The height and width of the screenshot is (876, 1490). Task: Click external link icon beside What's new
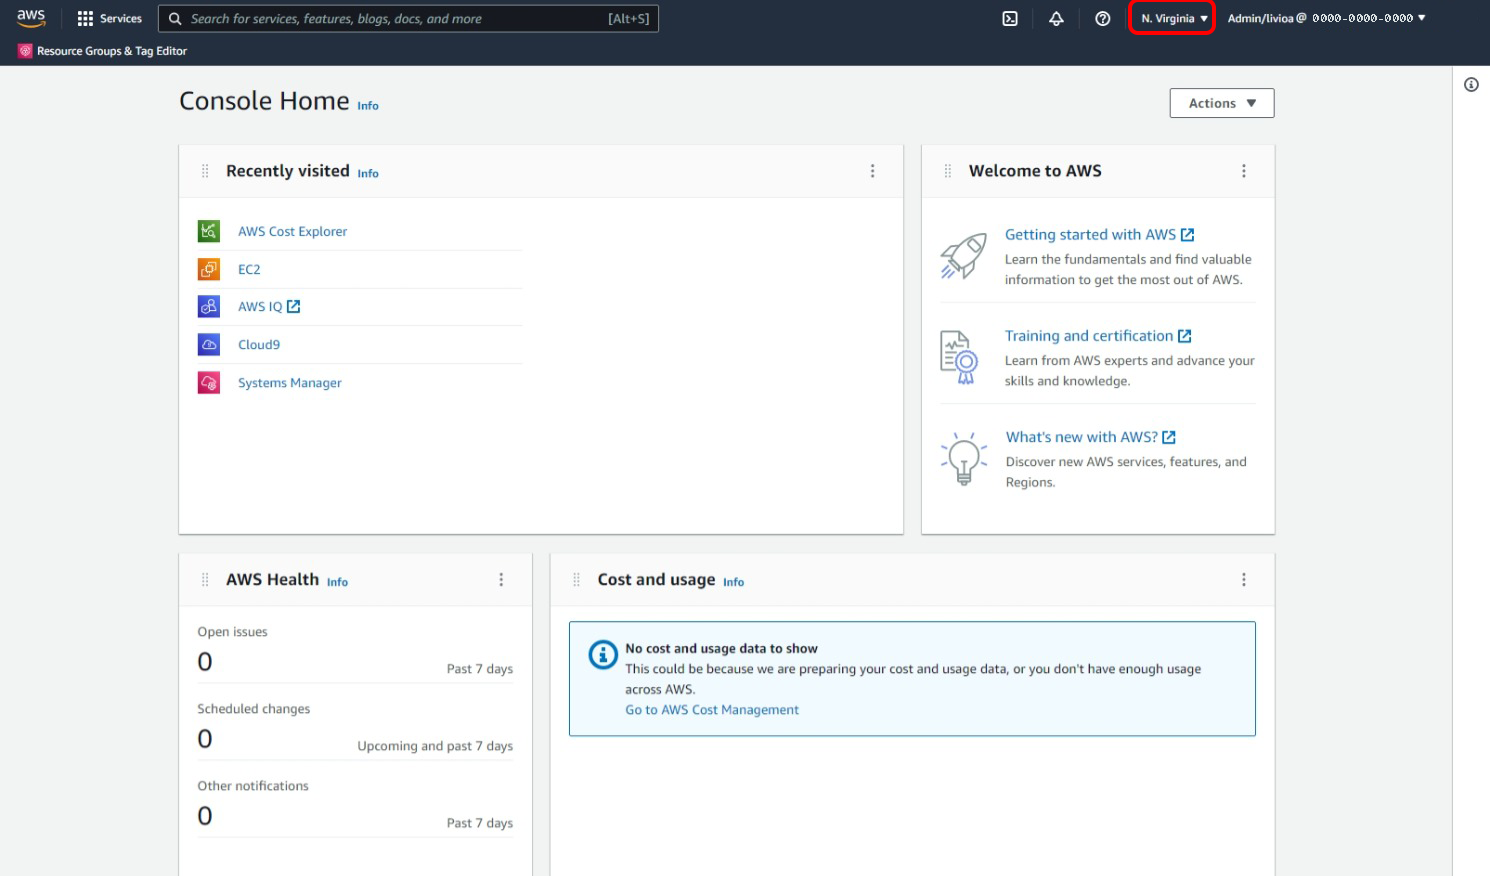click(x=1169, y=437)
